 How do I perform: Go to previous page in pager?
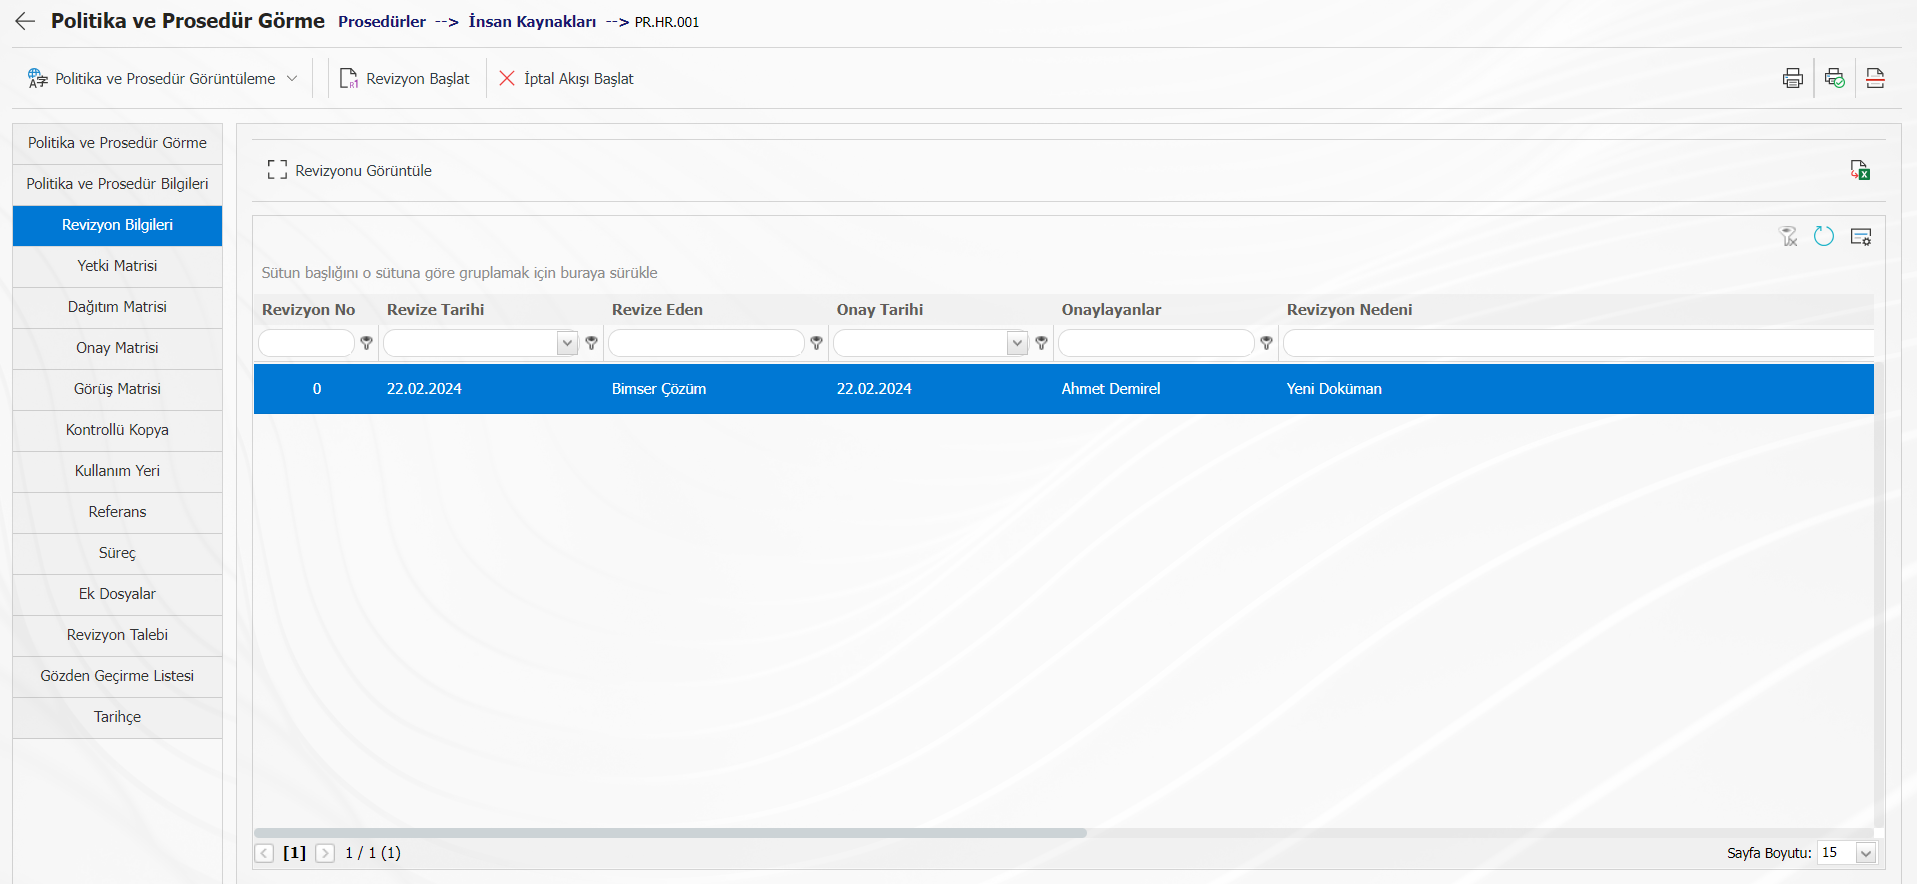[x=264, y=853]
